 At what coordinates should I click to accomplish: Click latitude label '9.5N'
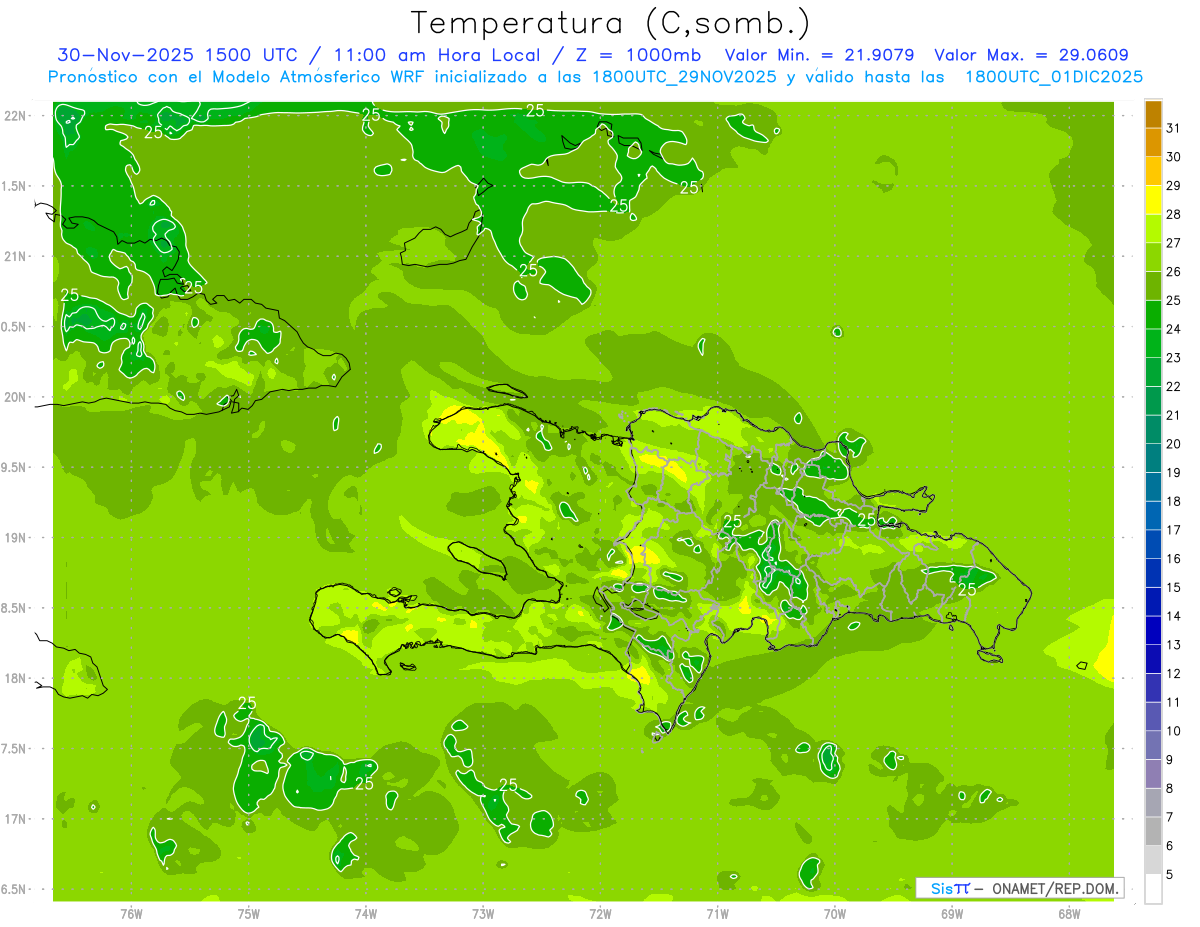[14, 467]
